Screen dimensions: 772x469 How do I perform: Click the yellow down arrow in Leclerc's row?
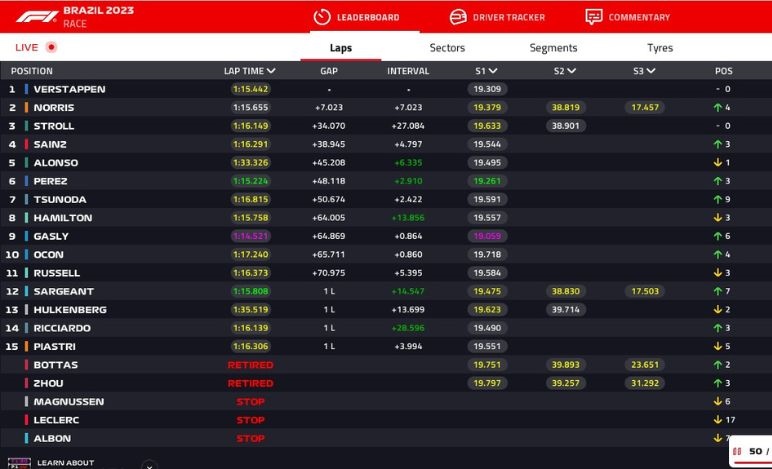coord(716,420)
